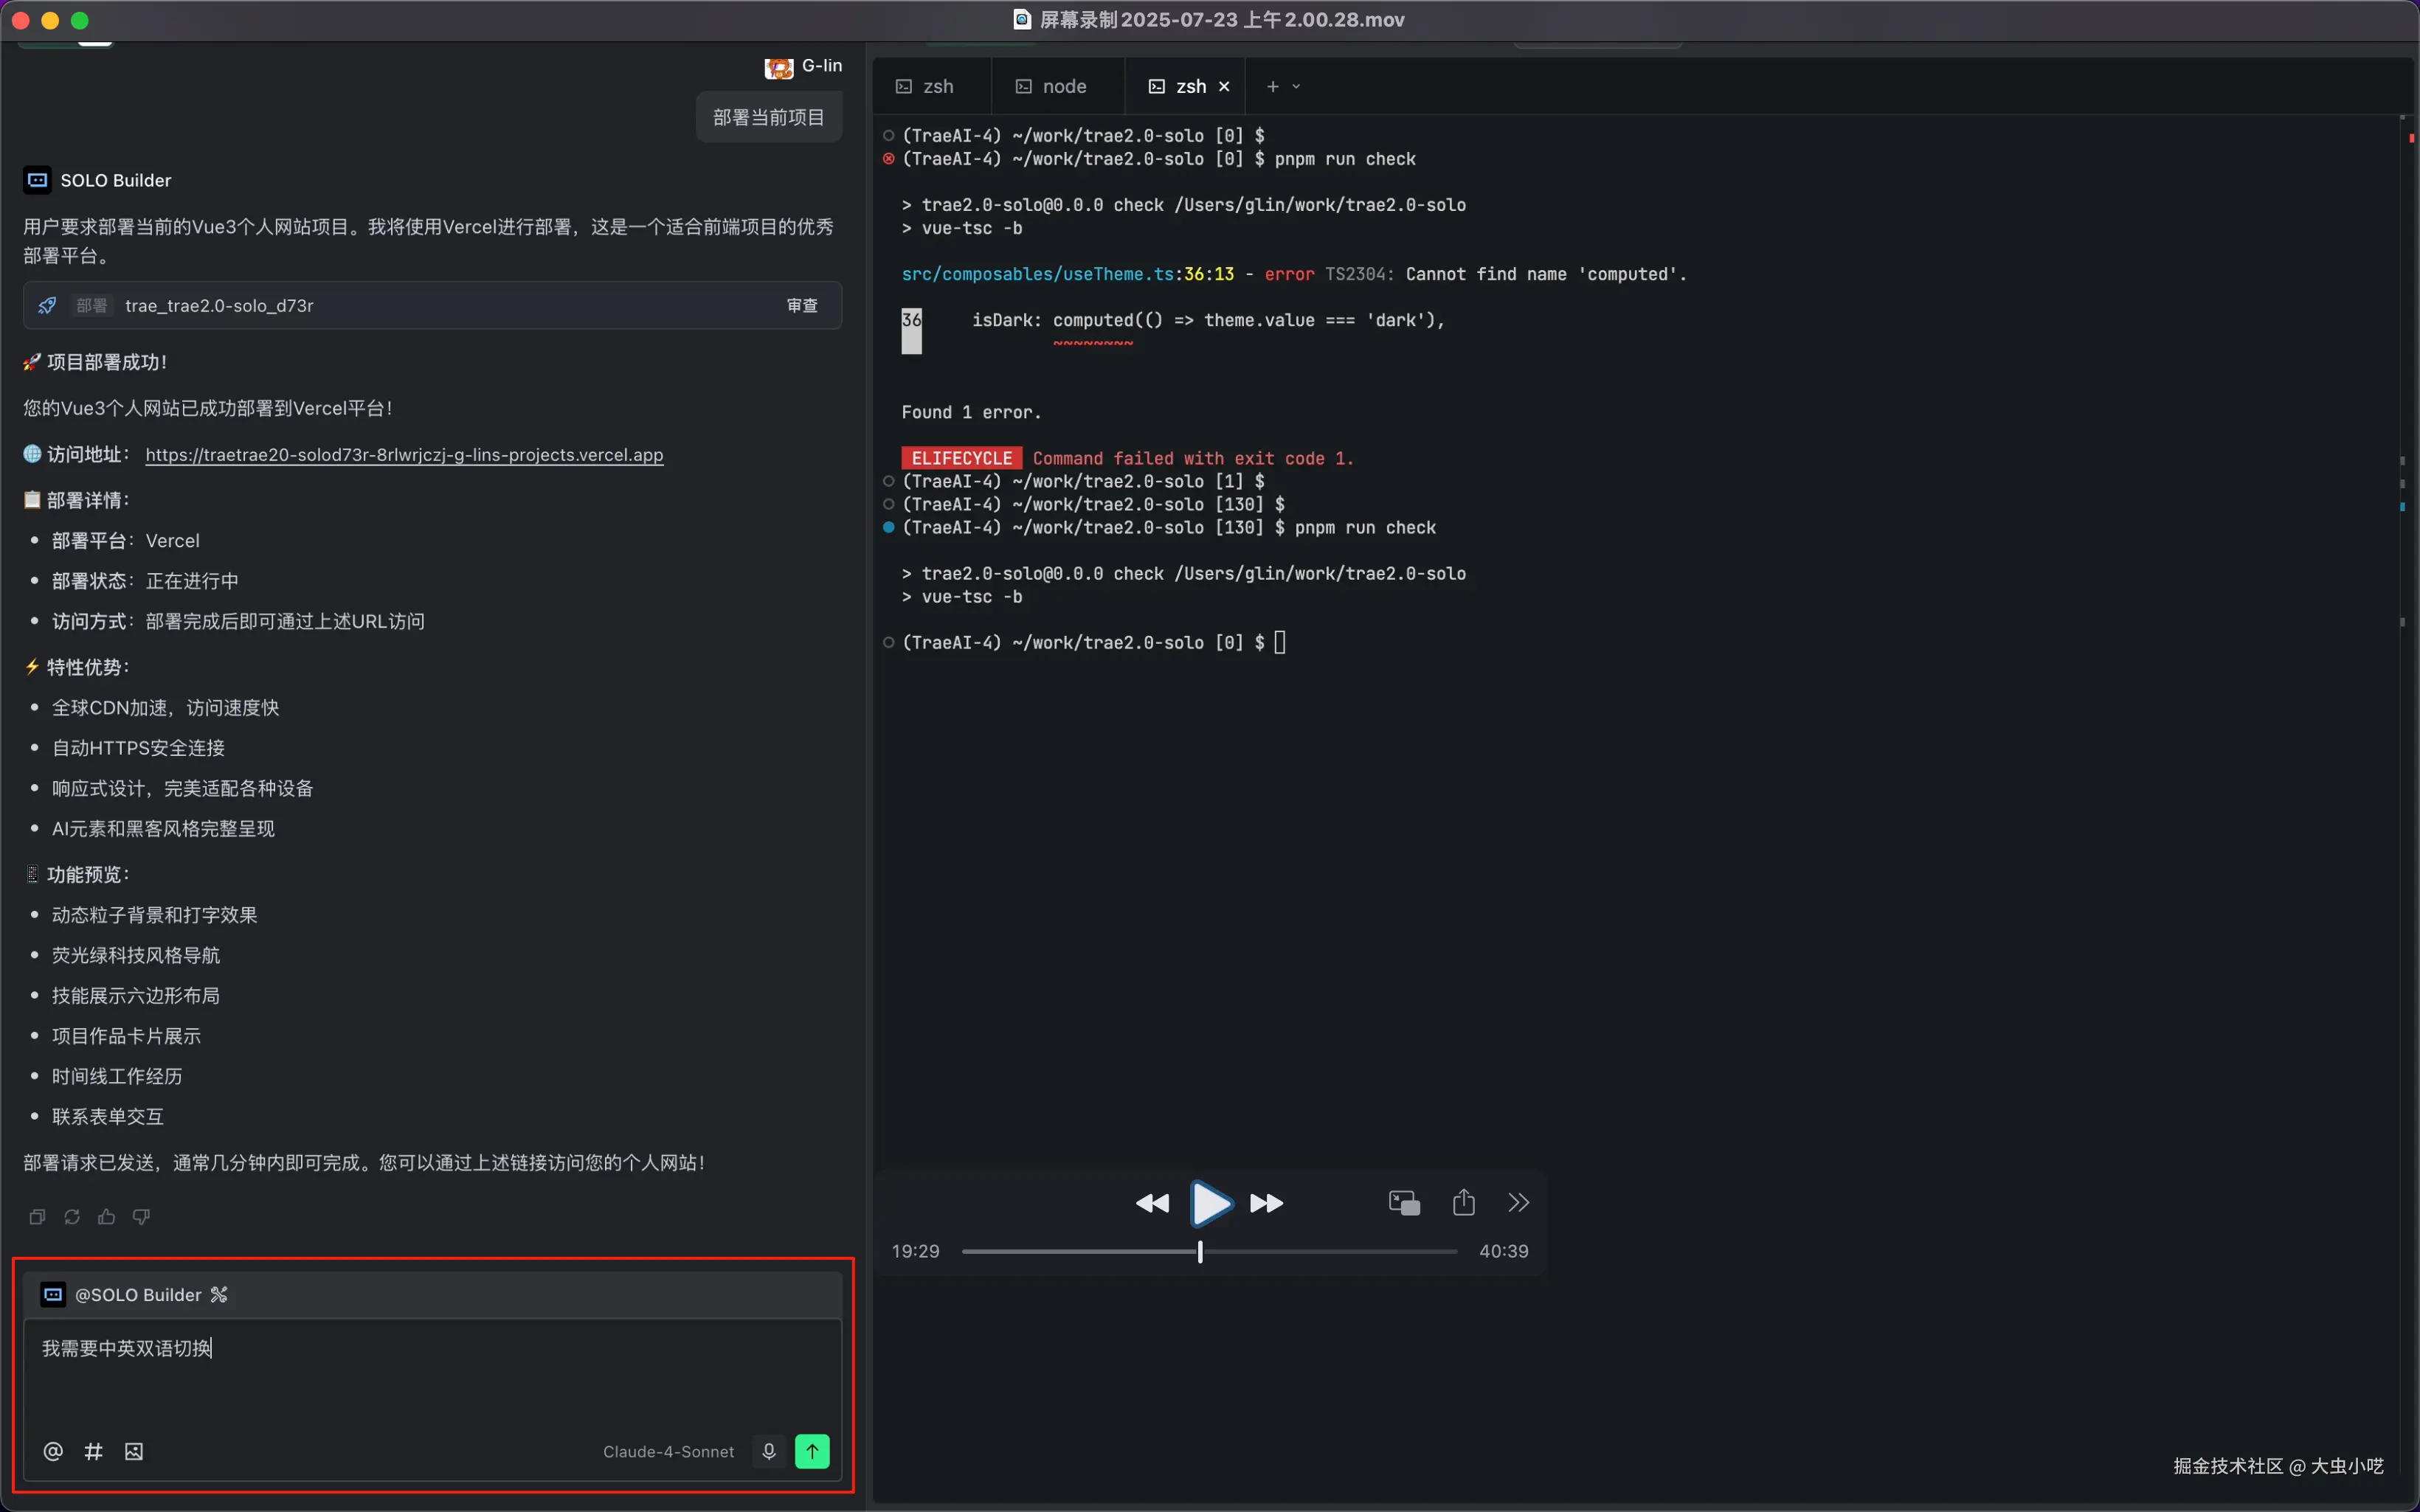Image resolution: width=2420 pixels, height=1512 pixels.
Task: Send message with green arrow button
Action: (812, 1451)
